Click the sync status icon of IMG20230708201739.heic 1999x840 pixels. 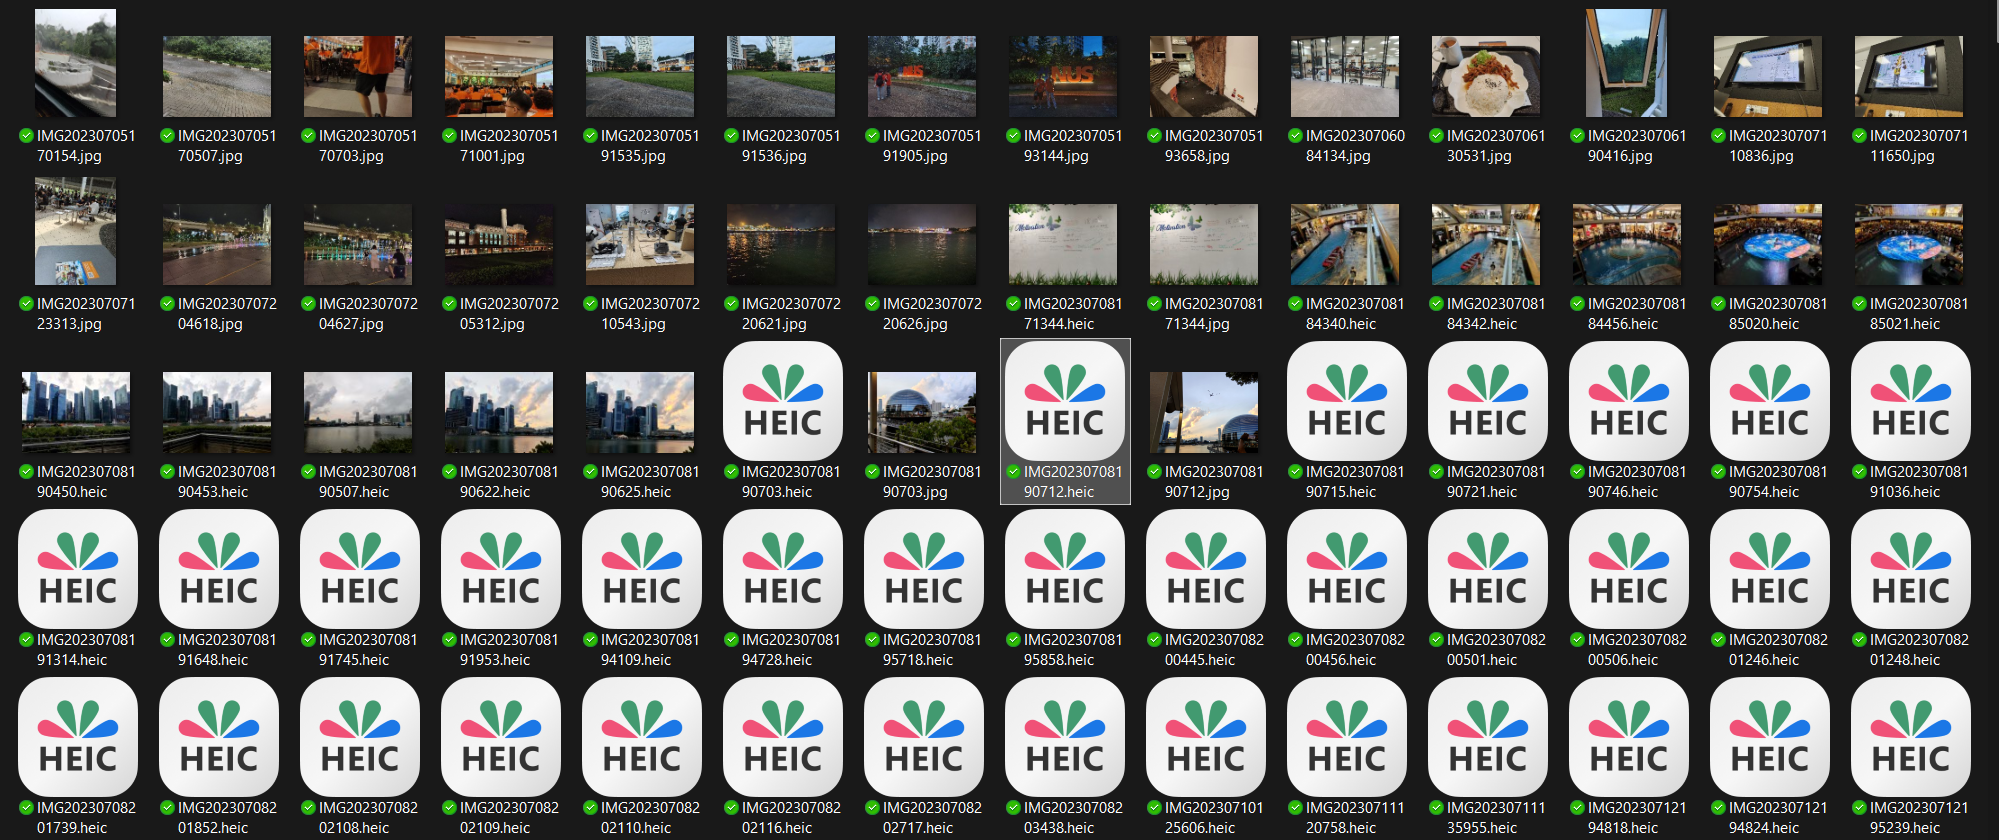pos(26,808)
